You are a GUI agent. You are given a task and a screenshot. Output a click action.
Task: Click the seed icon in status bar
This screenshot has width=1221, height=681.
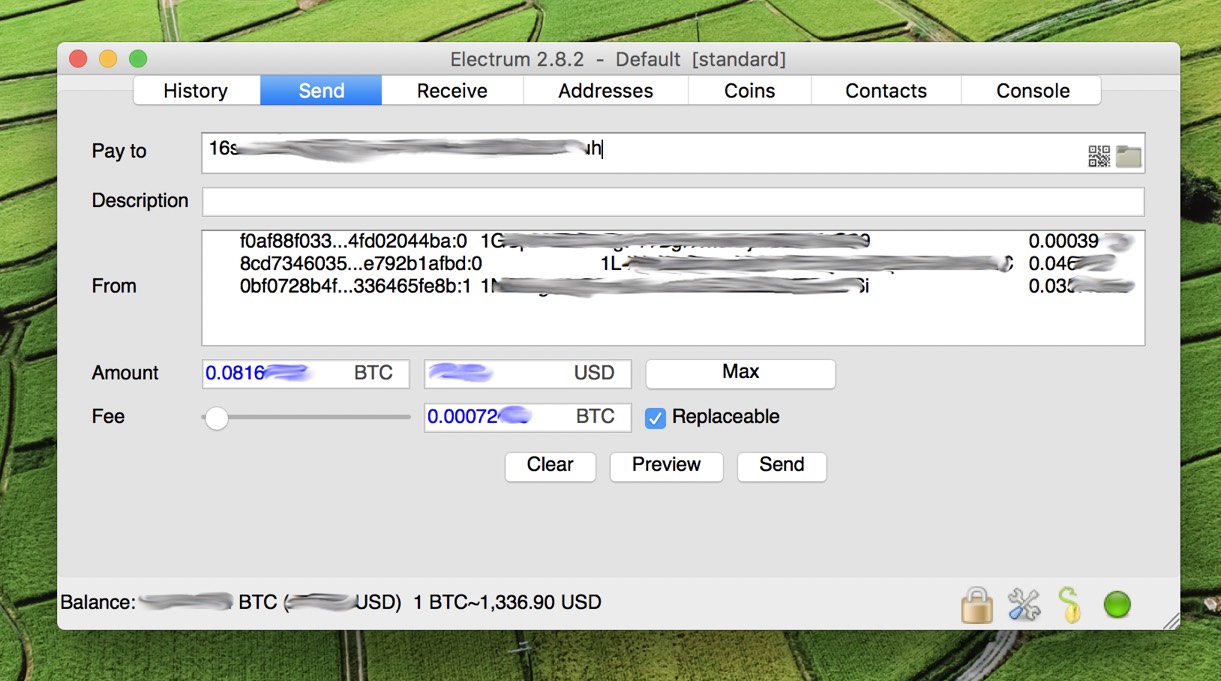click(x=1070, y=604)
